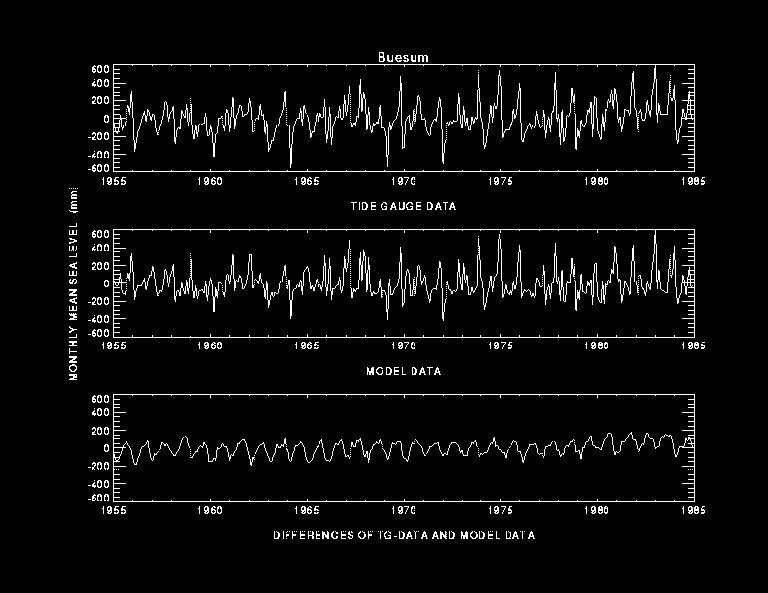Click the 1955 tick label under top plot

(x=115, y=181)
